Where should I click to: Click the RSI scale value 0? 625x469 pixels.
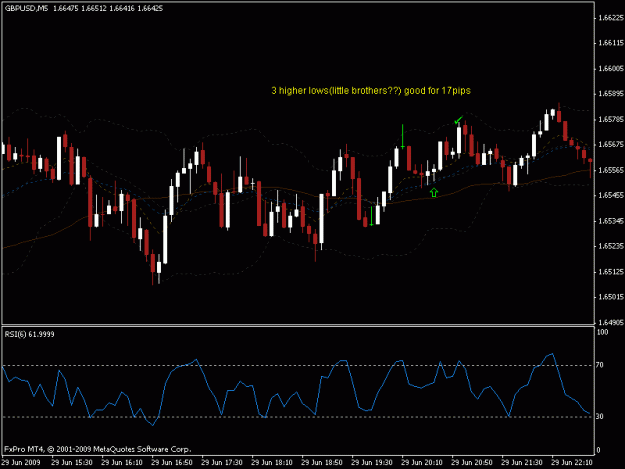click(x=598, y=450)
